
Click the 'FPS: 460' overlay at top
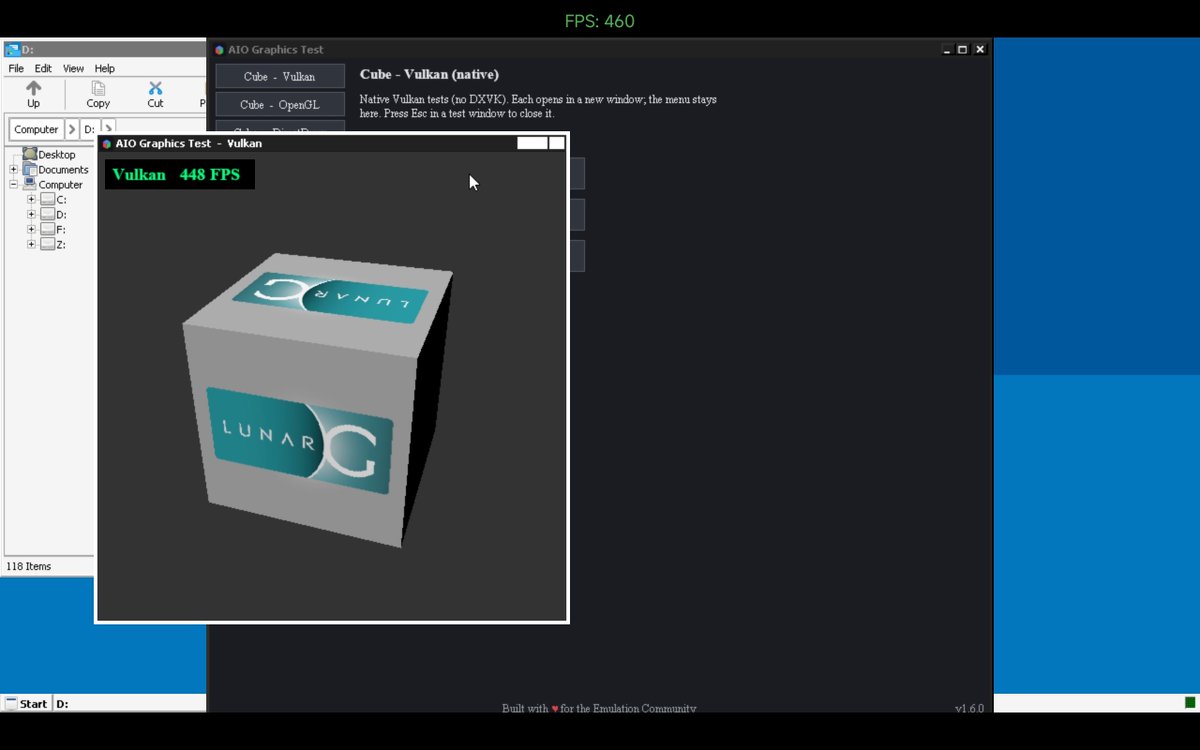point(600,21)
